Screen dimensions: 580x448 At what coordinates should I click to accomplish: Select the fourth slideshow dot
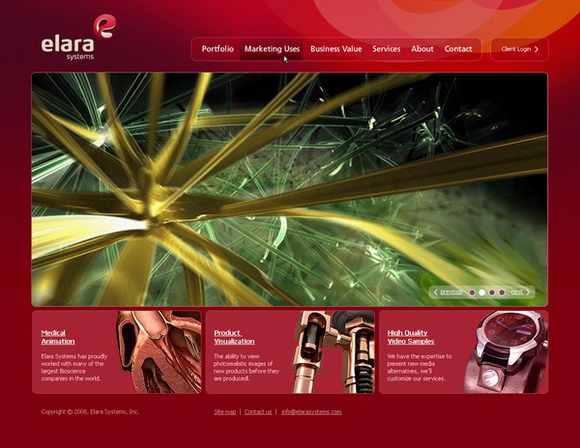pyautogui.click(x=502, y=292)
